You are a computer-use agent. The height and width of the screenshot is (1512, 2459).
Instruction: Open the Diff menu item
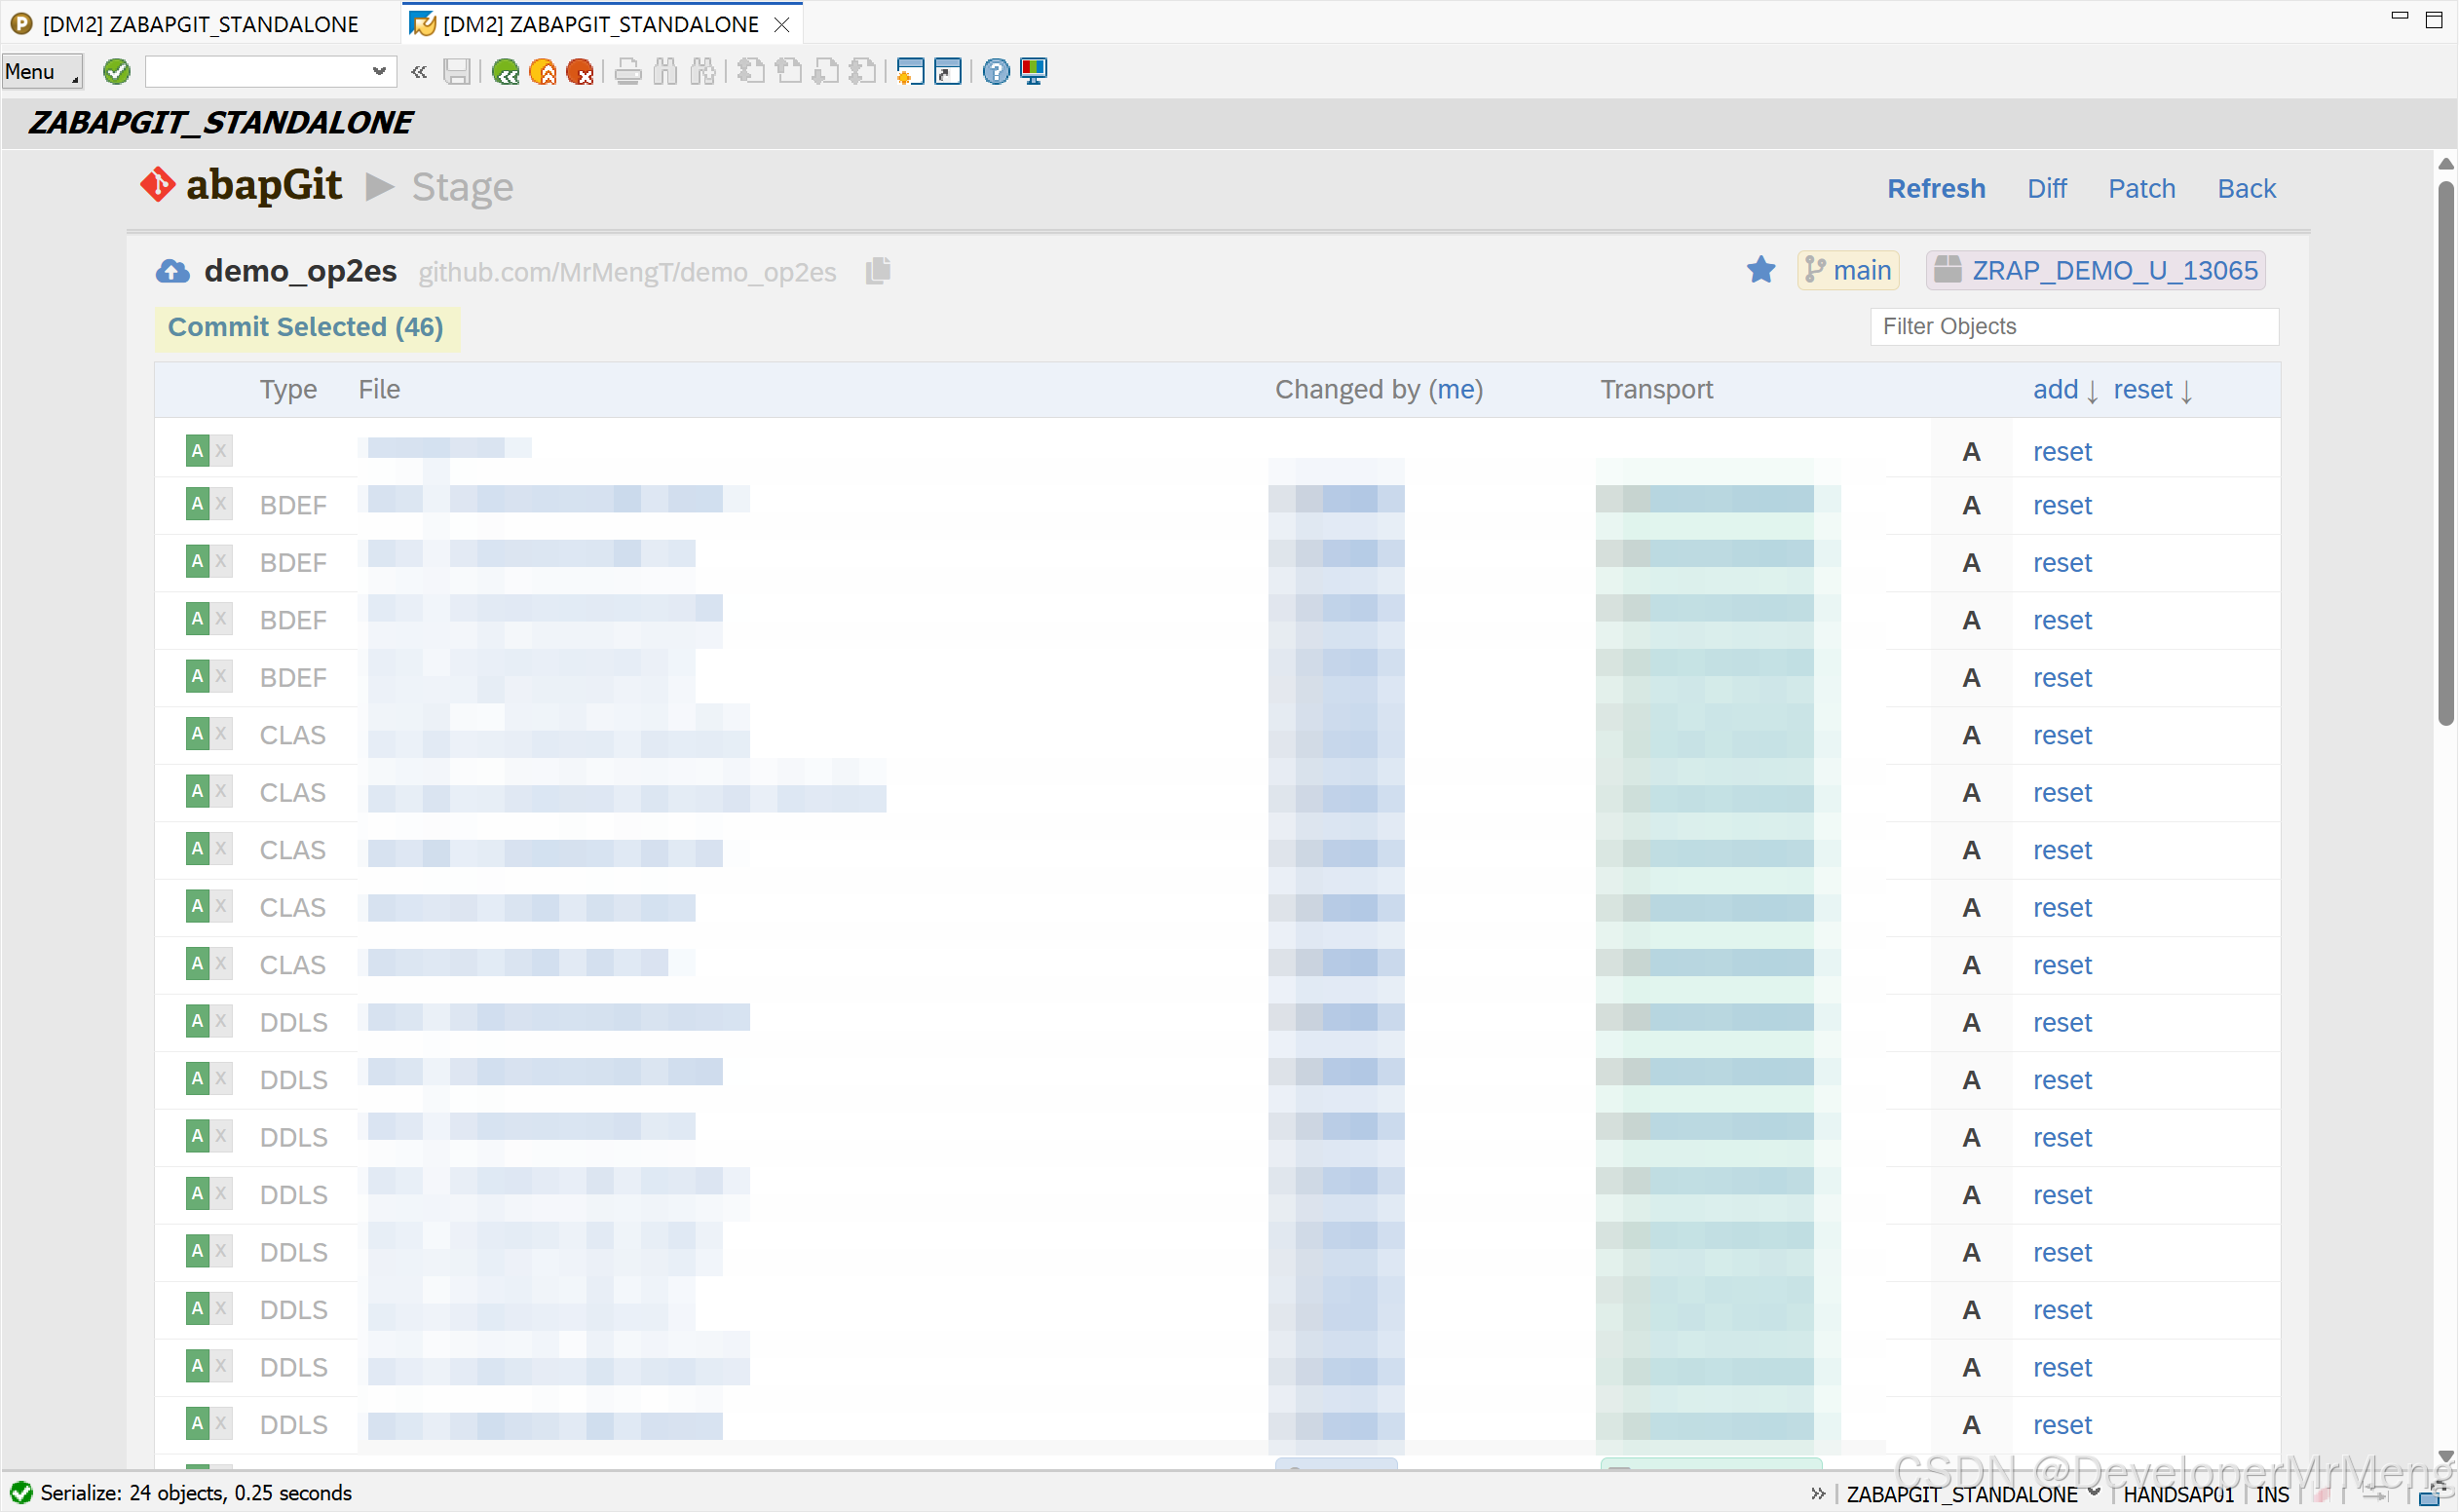click(2047, 188)
